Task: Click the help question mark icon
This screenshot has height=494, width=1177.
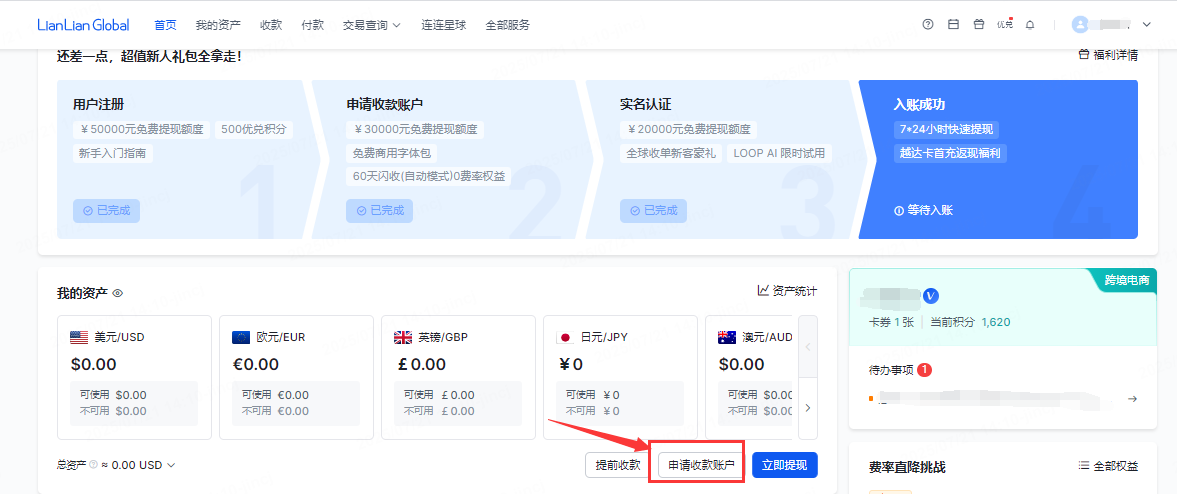Action: 928,25
